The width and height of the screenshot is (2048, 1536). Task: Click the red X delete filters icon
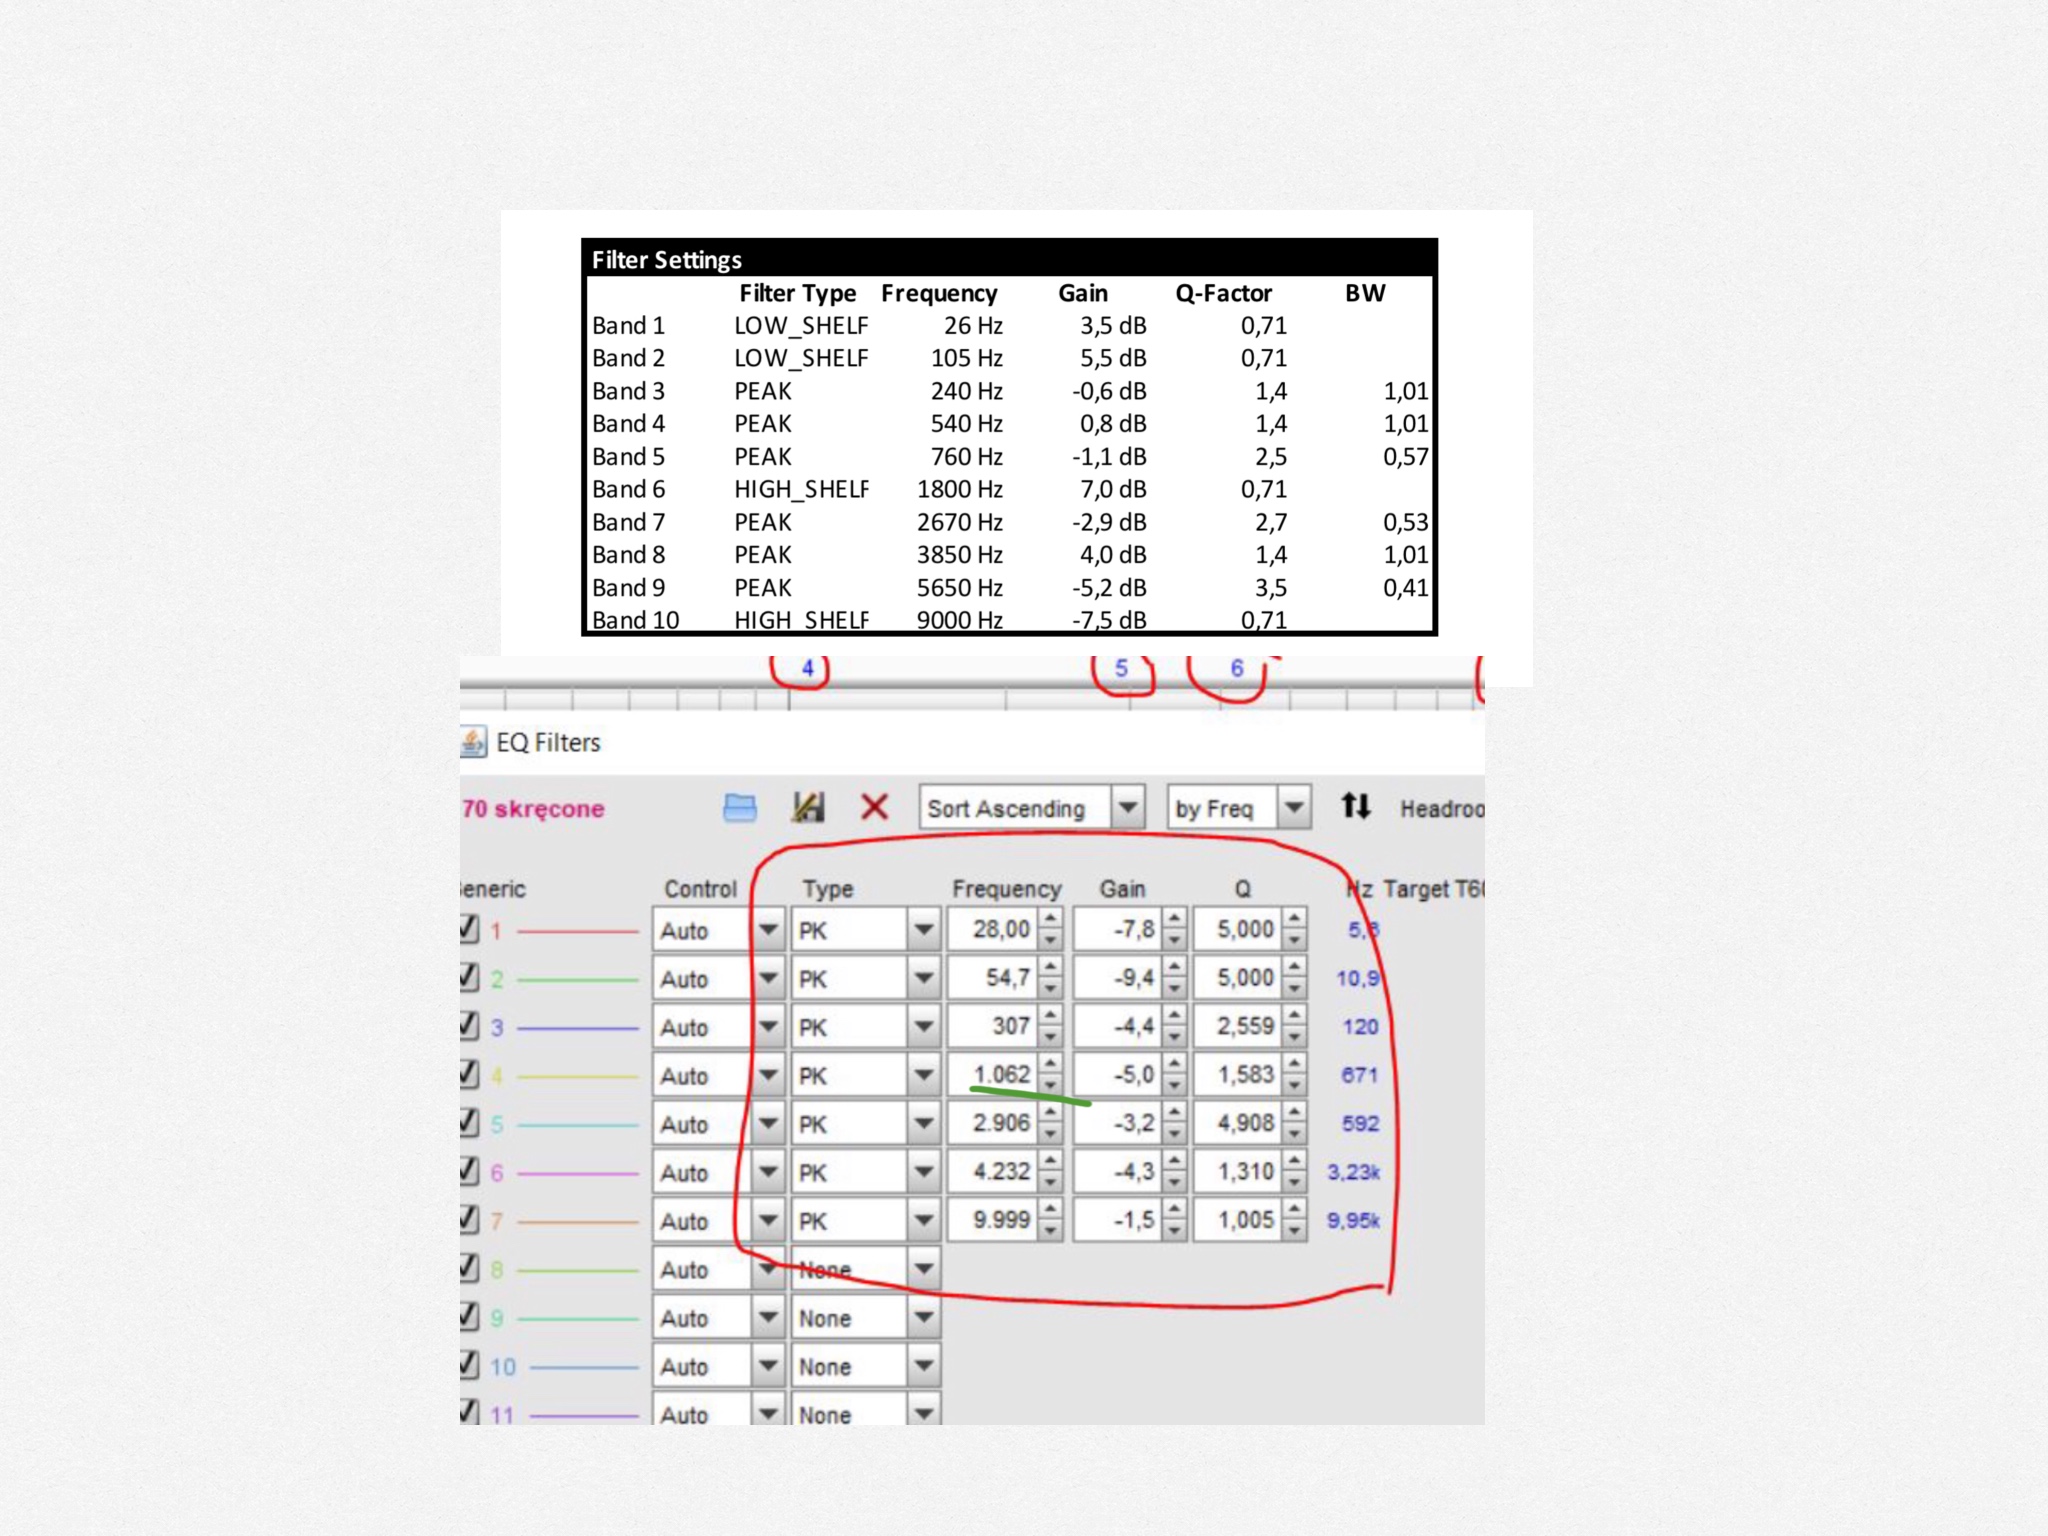[875, 806]
